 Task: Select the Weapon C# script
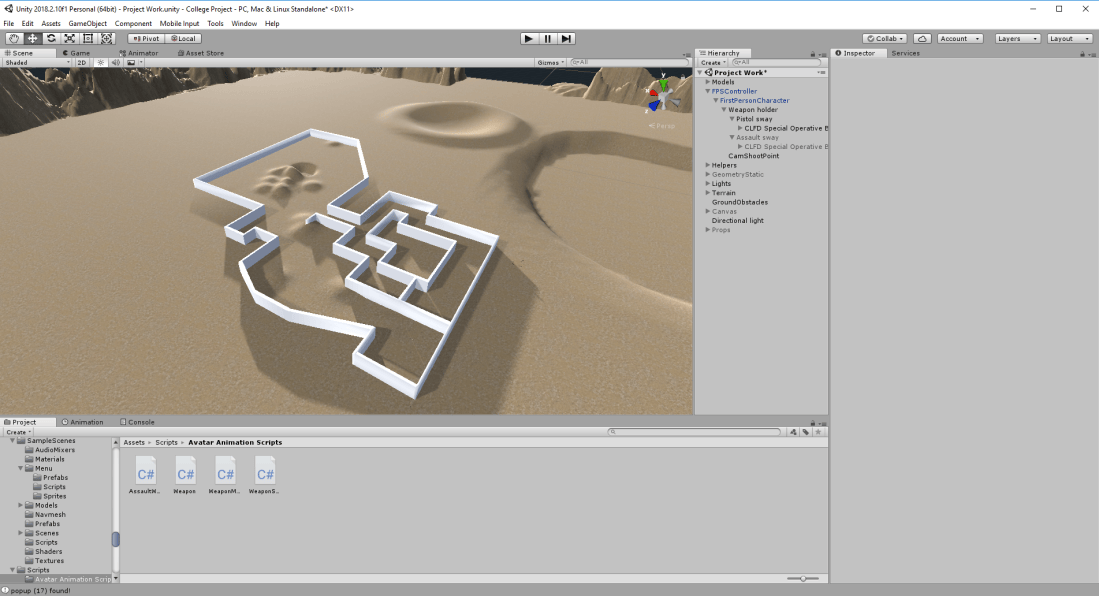185,476
